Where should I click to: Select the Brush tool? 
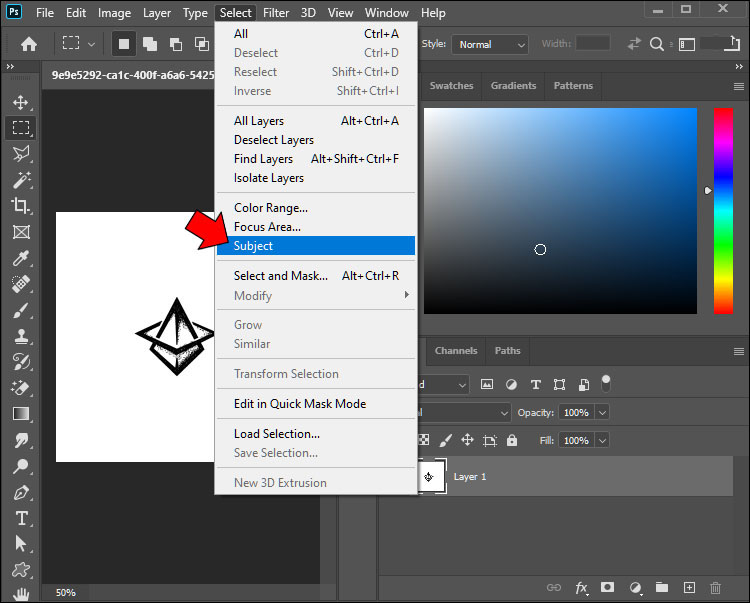(x=21, y=310)
